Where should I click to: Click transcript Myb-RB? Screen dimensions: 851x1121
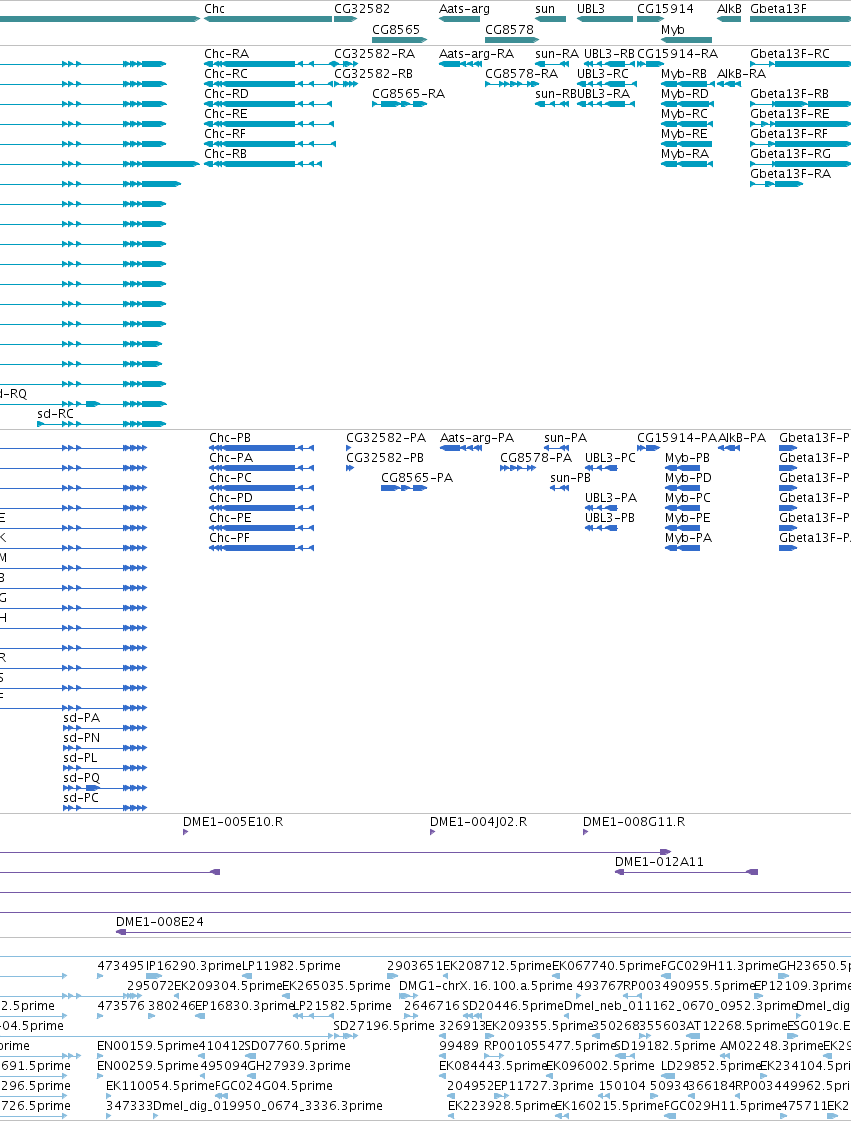(684, 74)
